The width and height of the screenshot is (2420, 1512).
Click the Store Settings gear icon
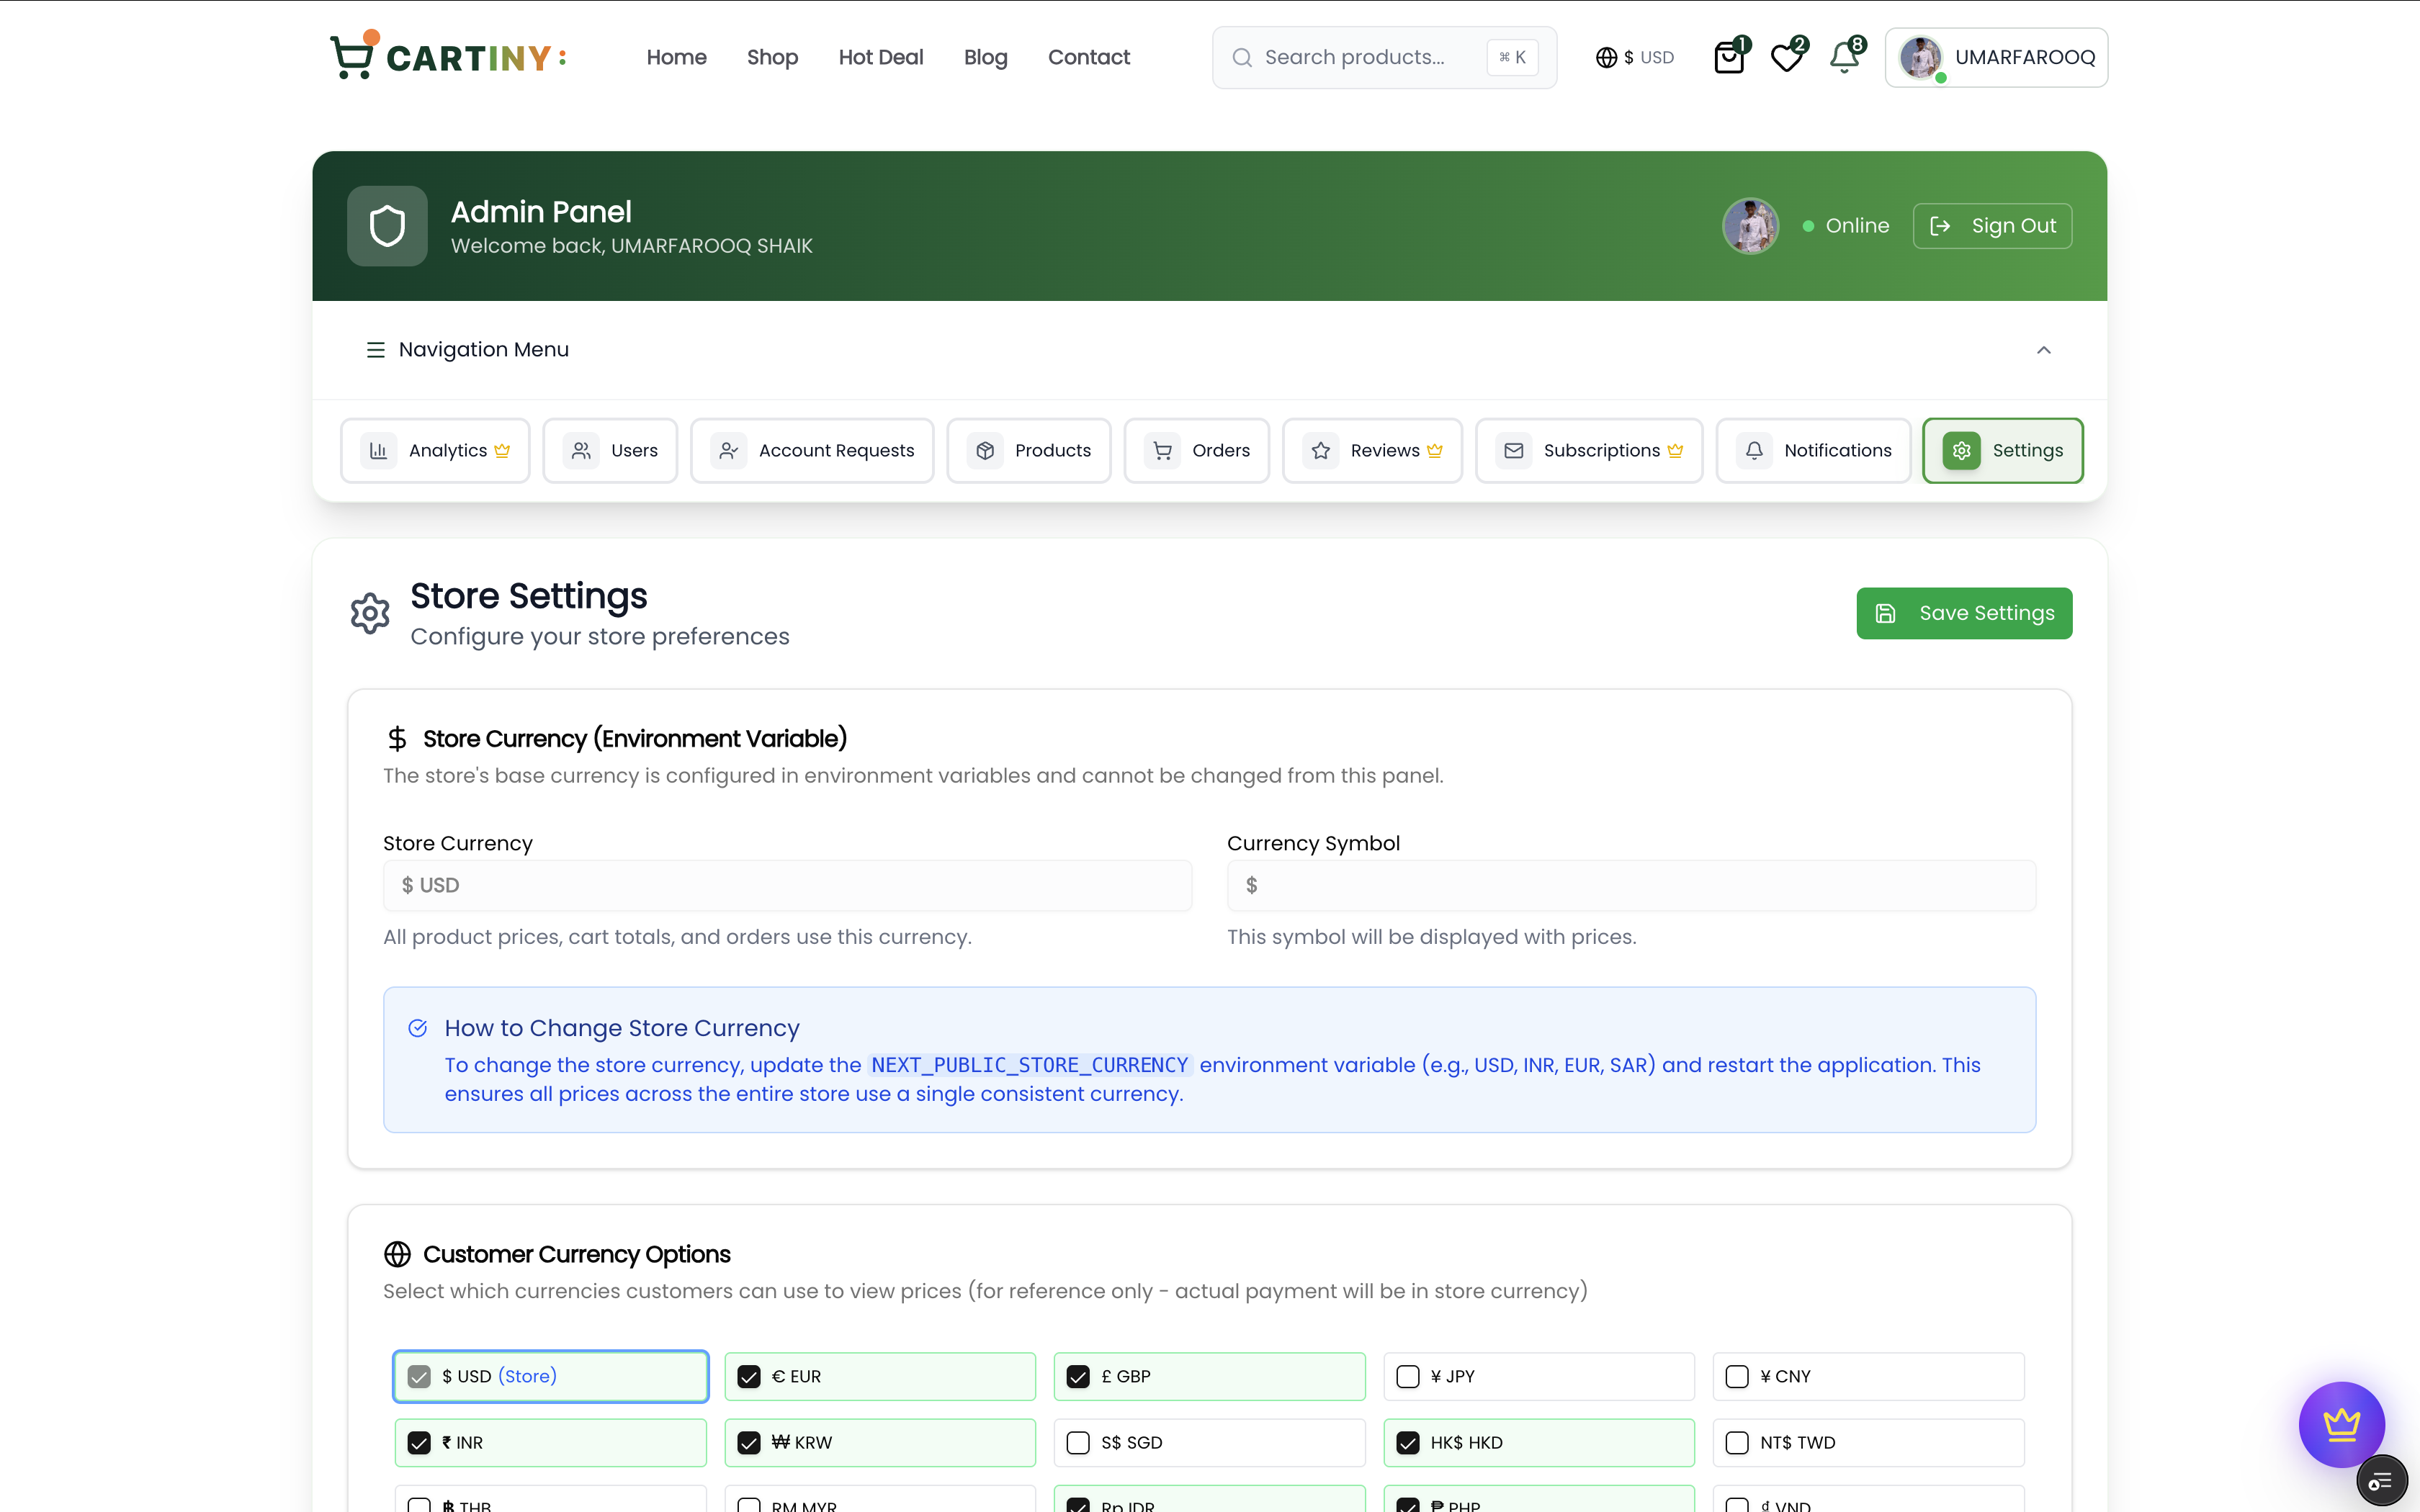pyautogui.click(x=370, y=613)
